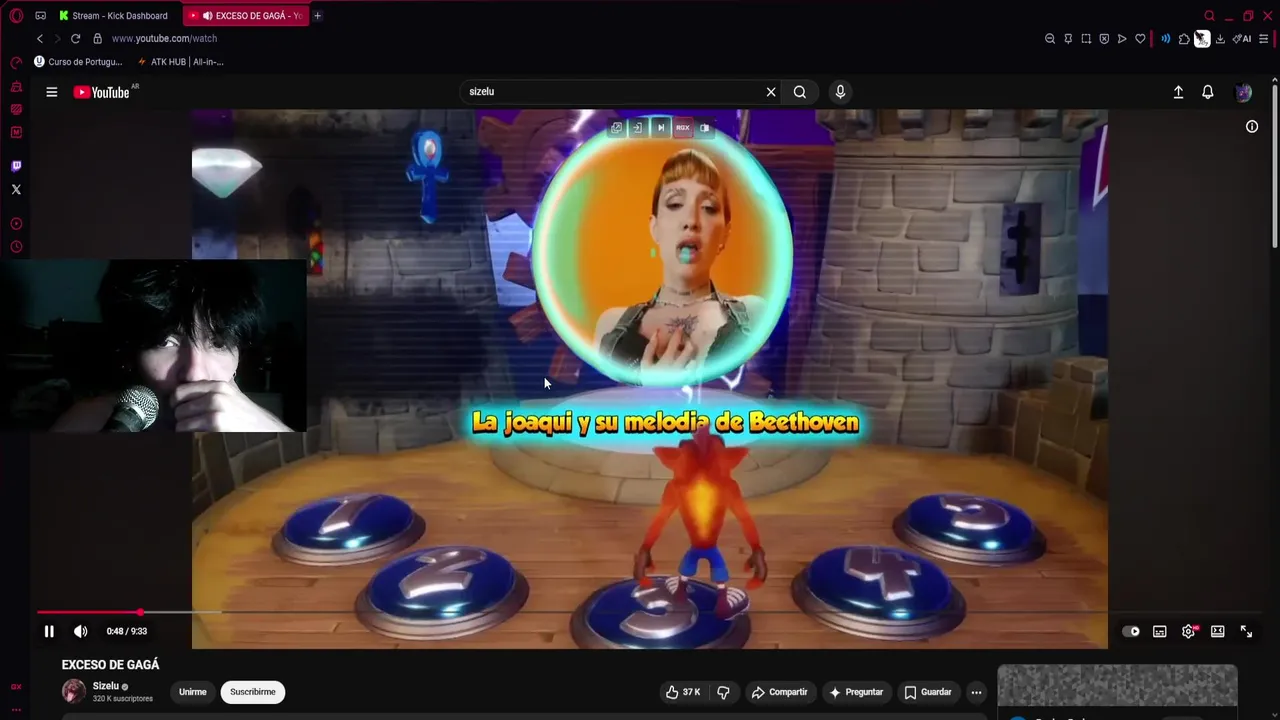1280x720 pixels.
Task: Click the Preguntar button
Action: tap(856, 692)
